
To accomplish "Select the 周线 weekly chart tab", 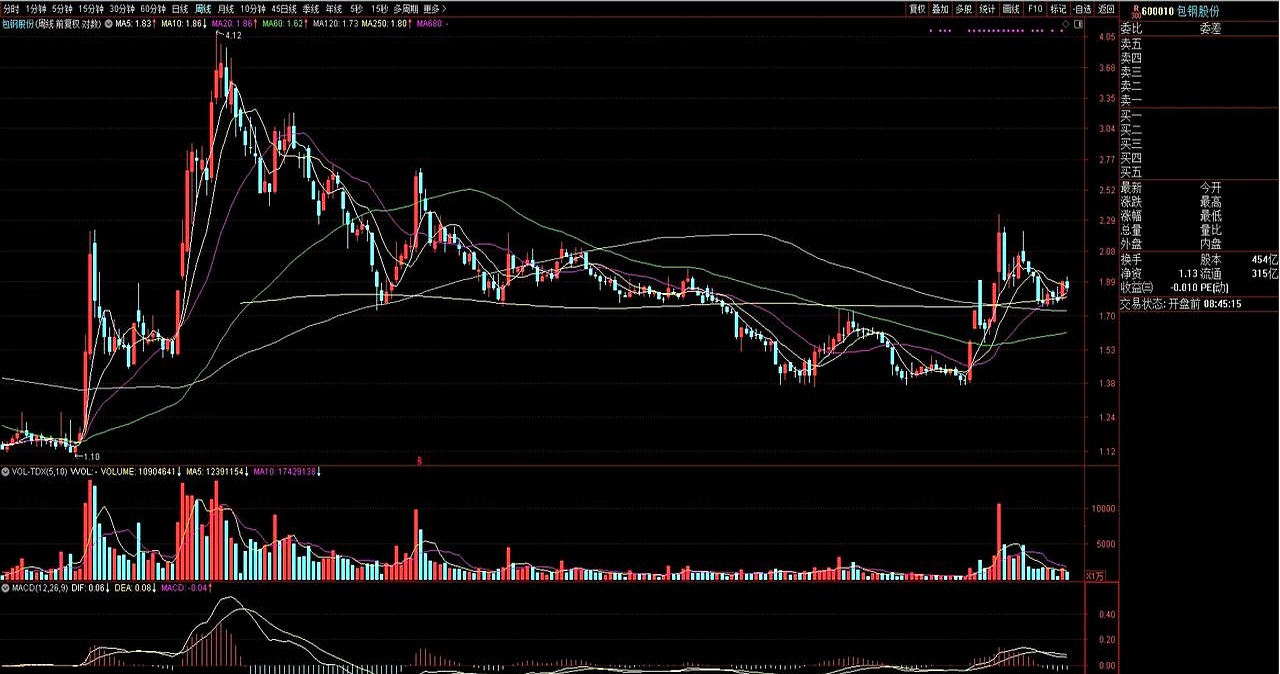I will pos(203,8).
